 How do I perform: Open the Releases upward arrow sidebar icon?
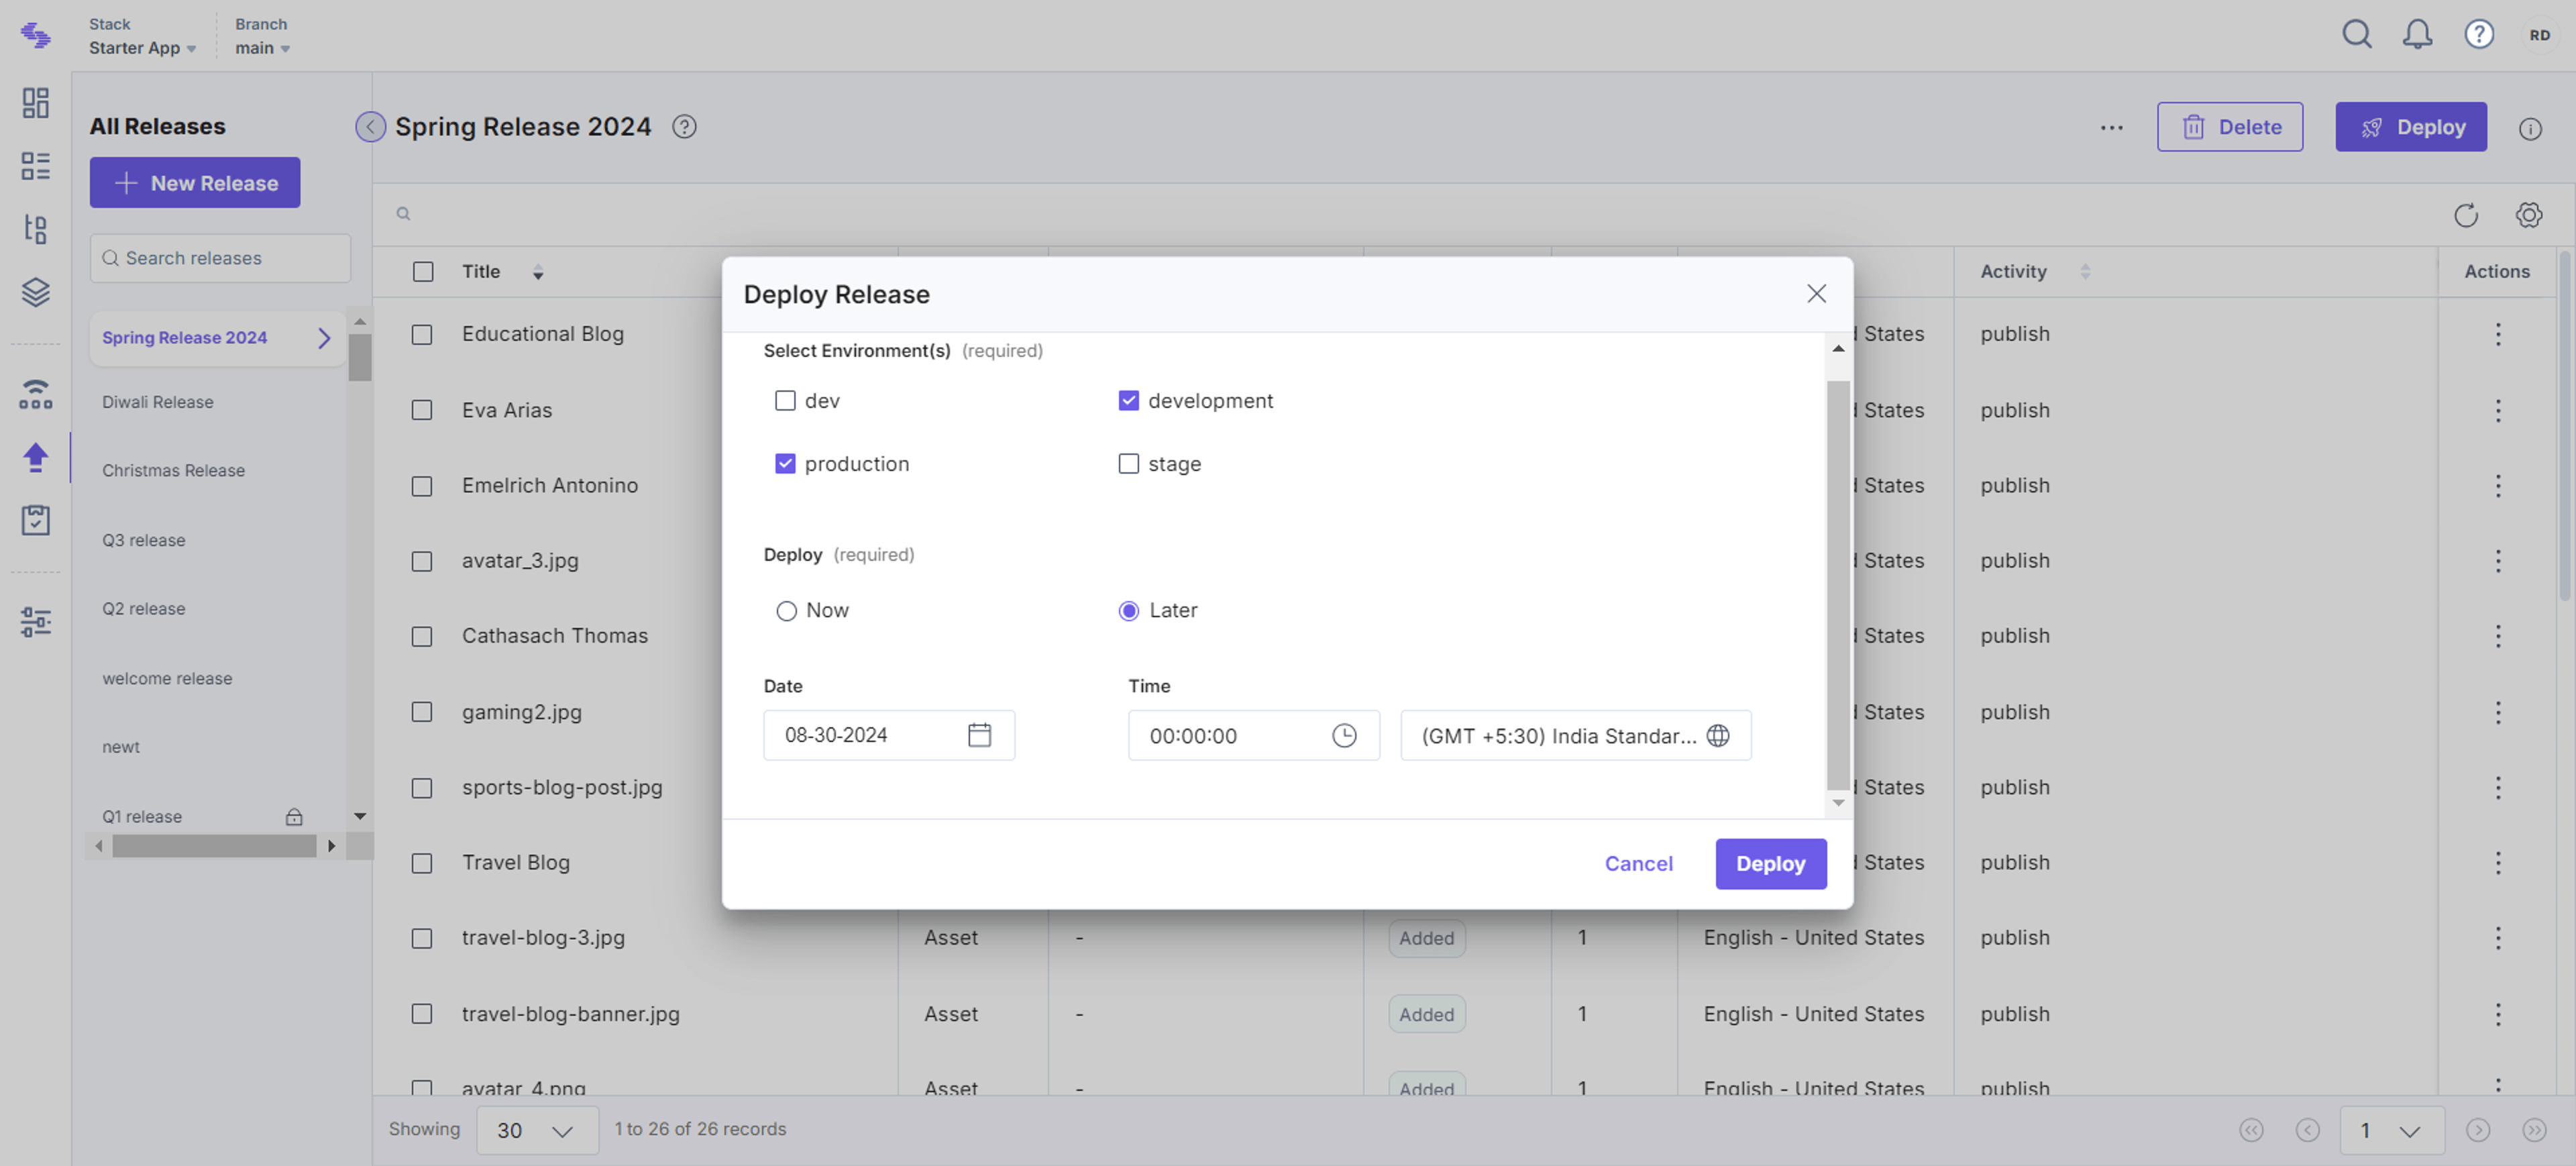click(x=36, y=457)
